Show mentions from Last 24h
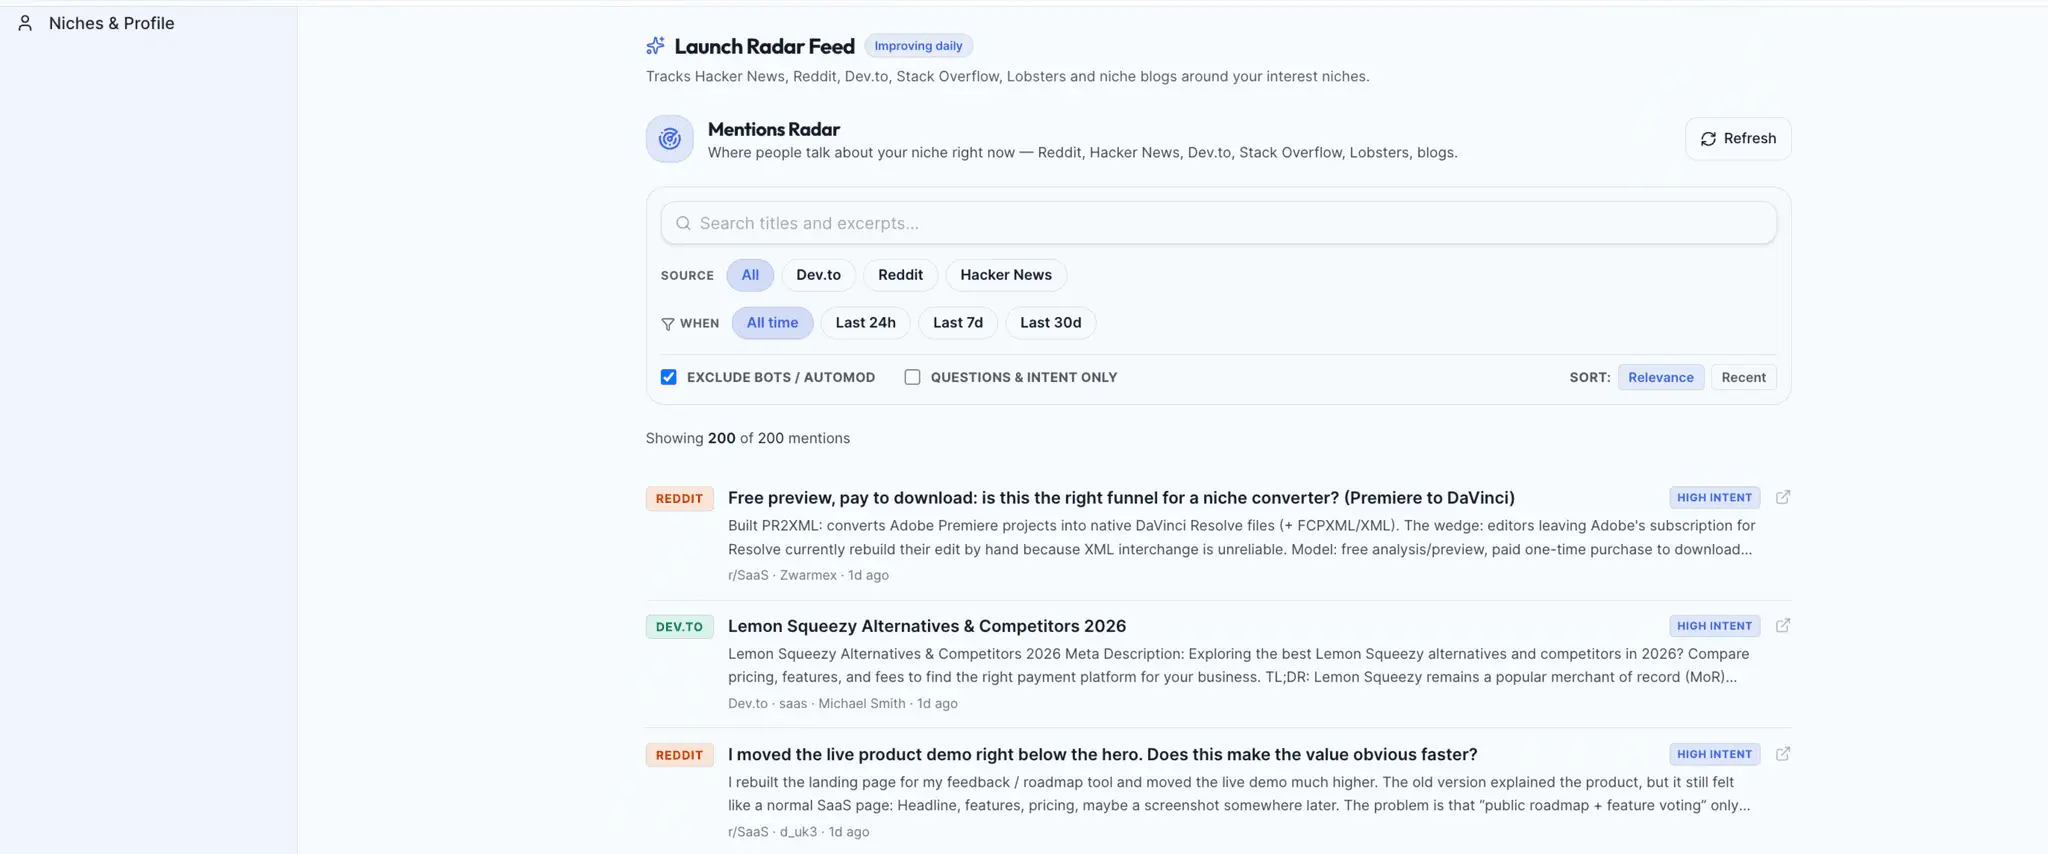 [x=865, y=323]
